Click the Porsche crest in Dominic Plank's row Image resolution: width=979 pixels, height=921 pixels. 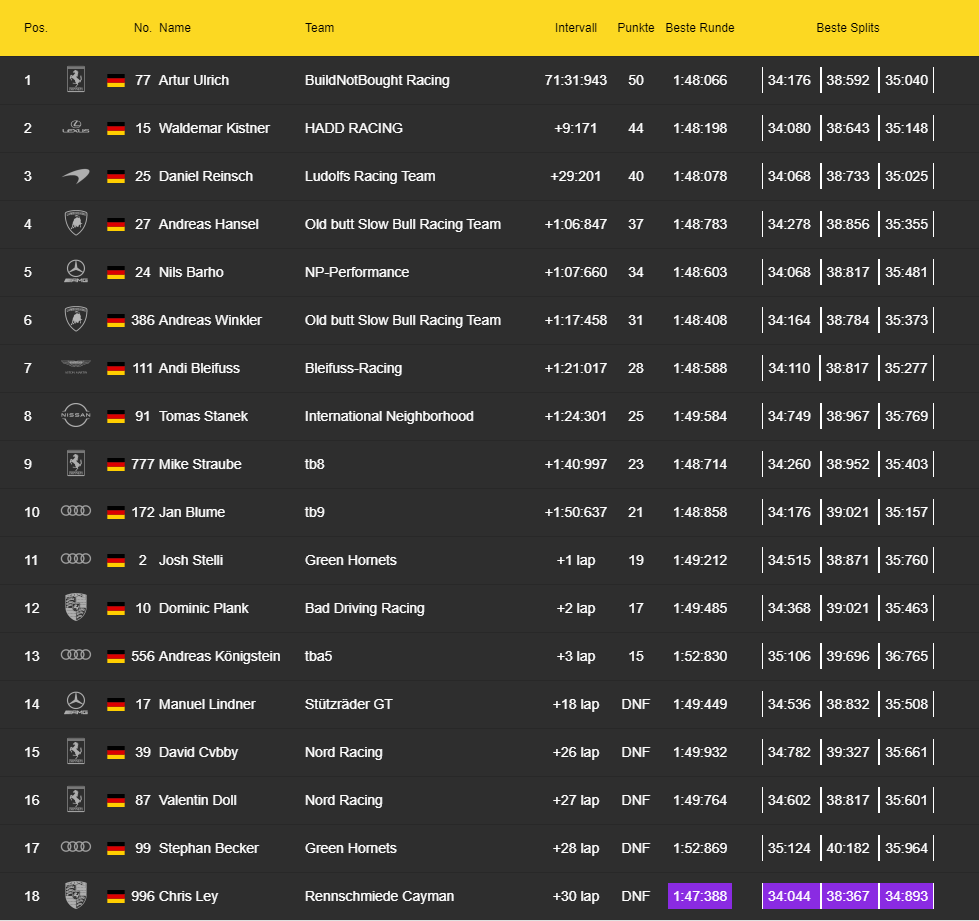pos(75,608)
